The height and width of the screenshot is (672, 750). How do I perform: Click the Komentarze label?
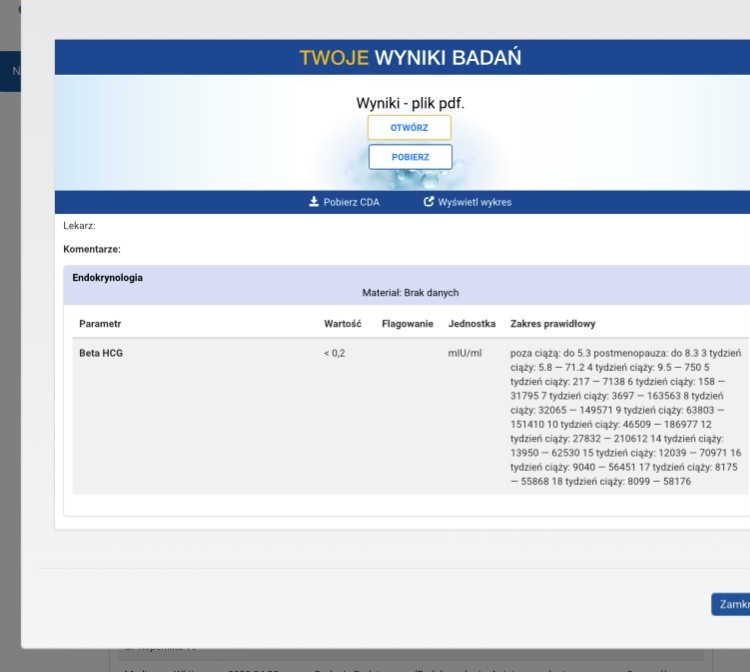(x=92, y=248)
